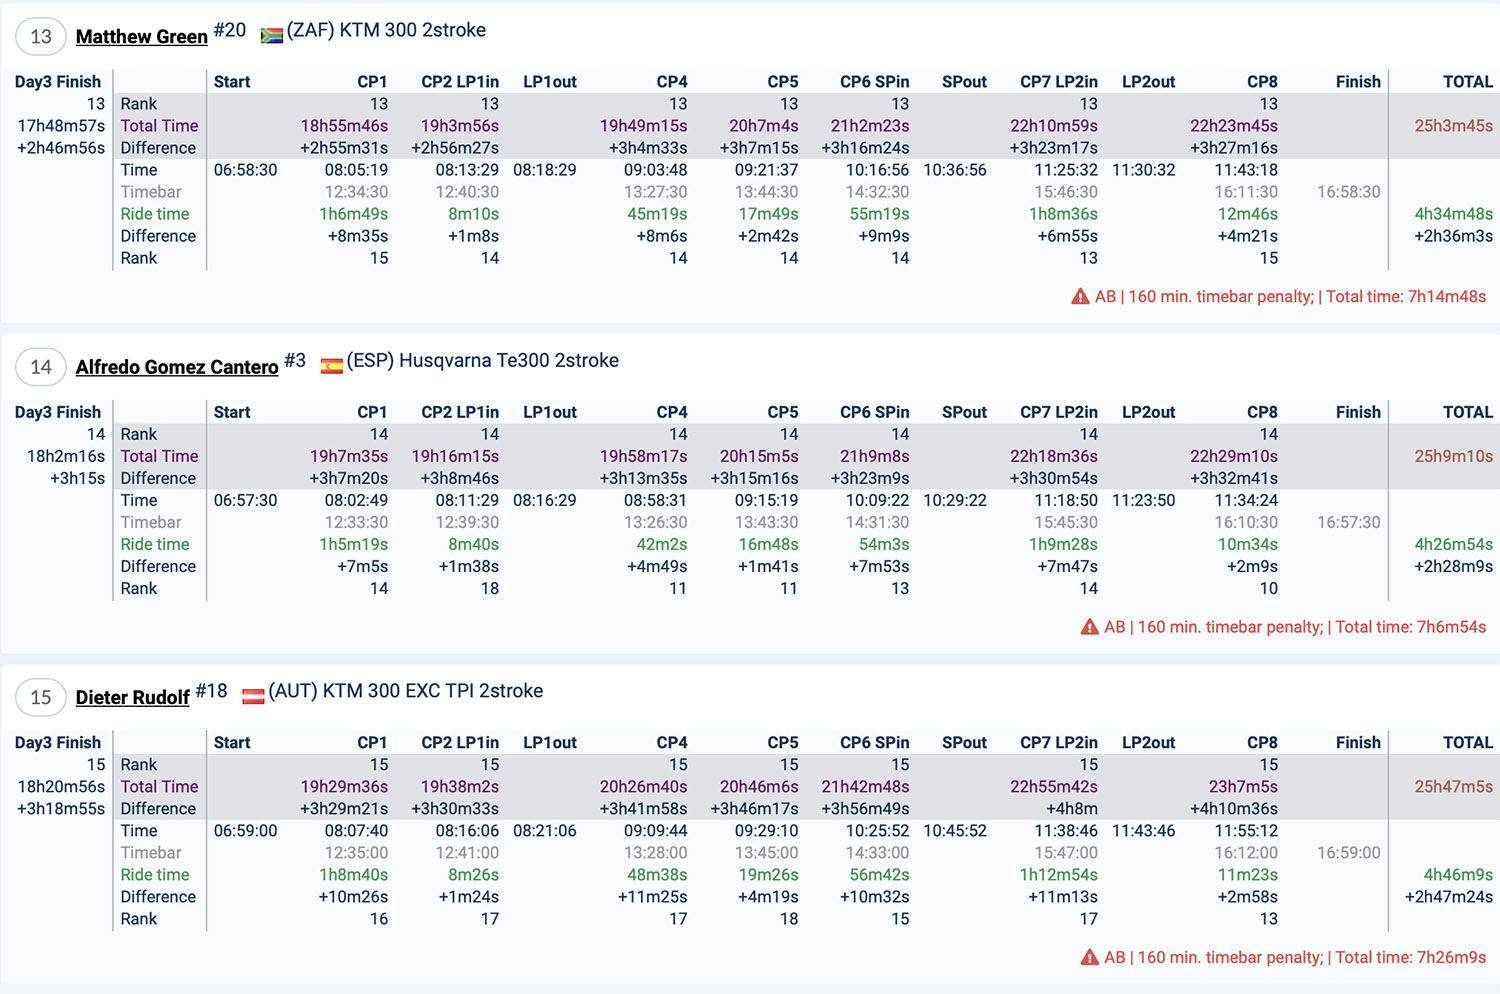Click rider number #18 next to Dieter Rudolf
Viewport: 1500px width, 994px height.
[211, 691]
